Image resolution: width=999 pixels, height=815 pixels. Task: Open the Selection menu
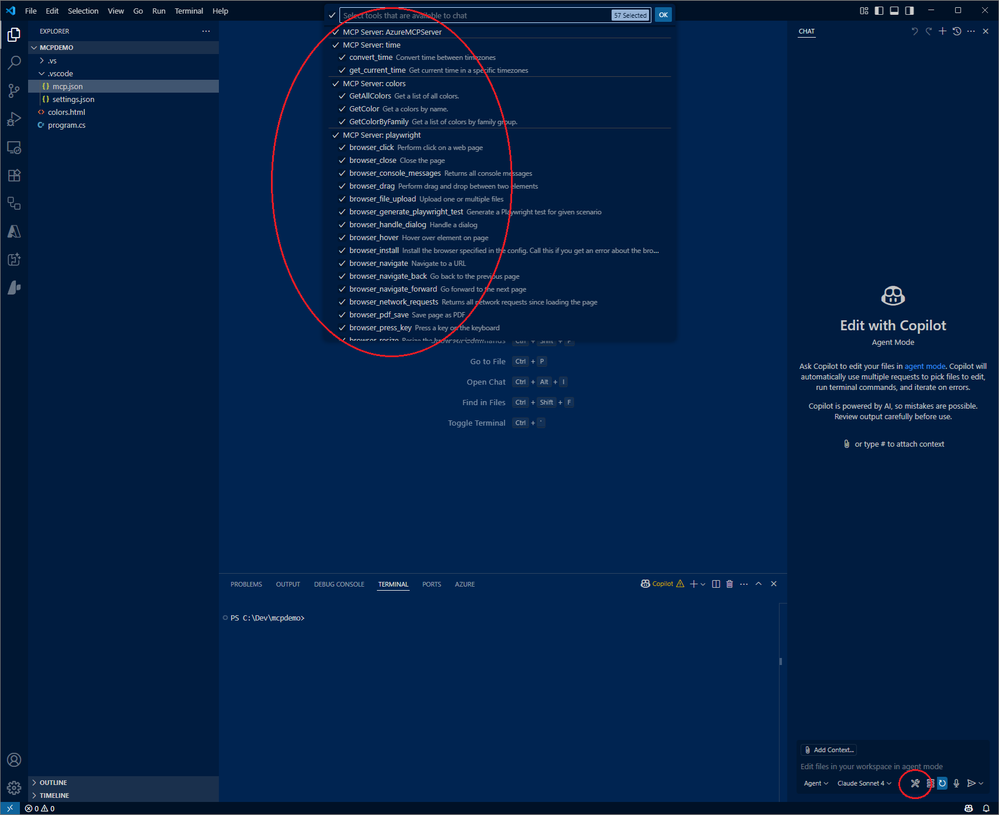(83, 11)
